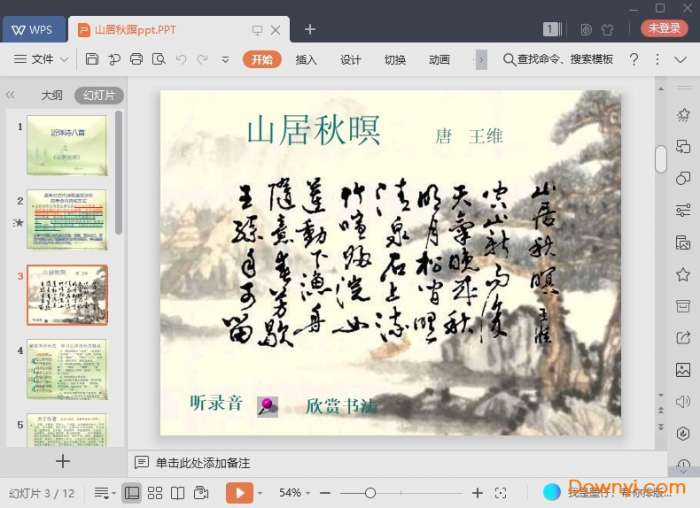Viewport: 700px width, 508px height.
Task: Open the 文件 menu
Action: [34, 59]
